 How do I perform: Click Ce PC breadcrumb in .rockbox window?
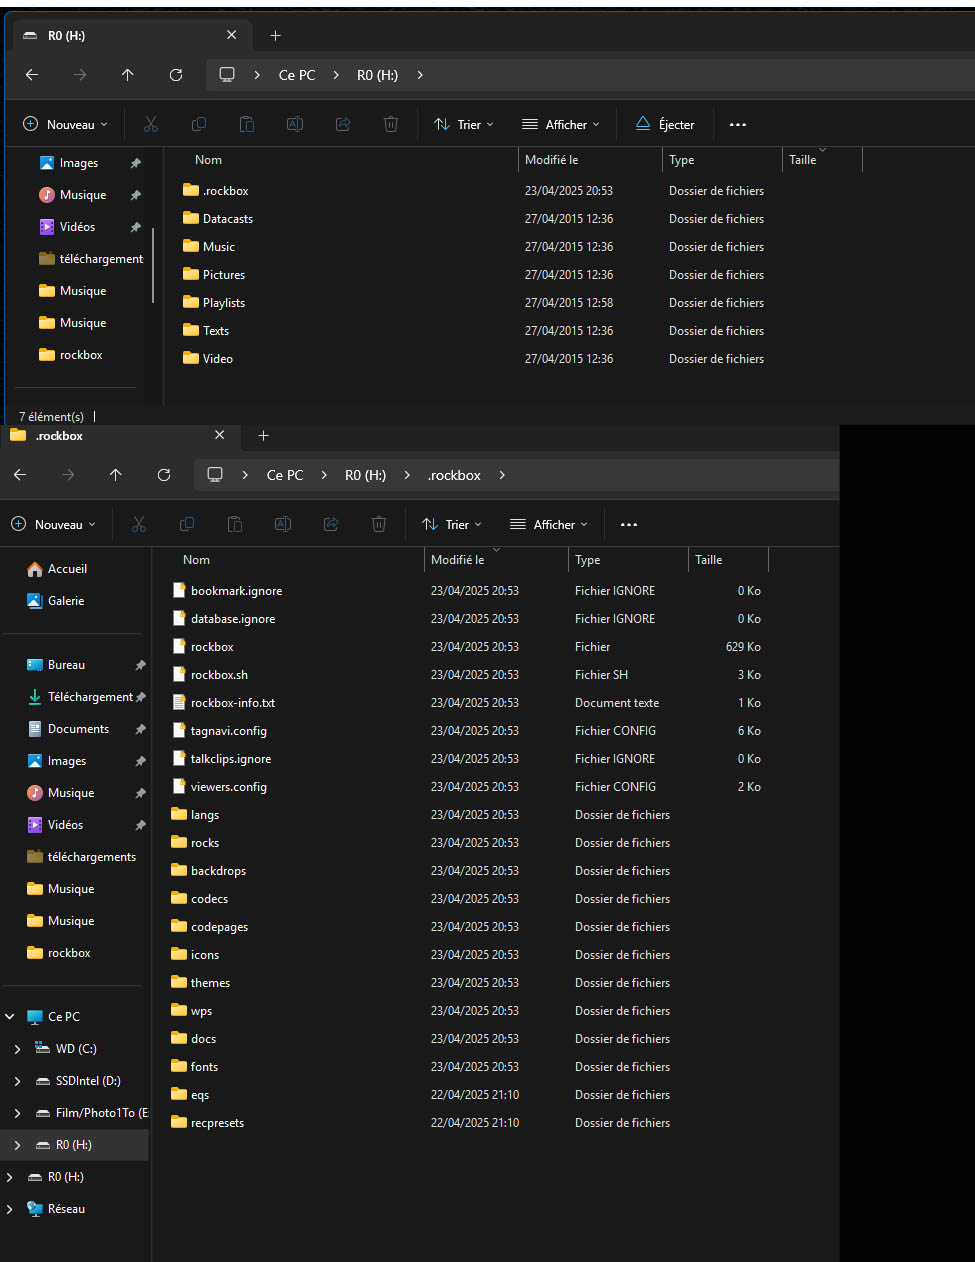(x=285, y=475)
